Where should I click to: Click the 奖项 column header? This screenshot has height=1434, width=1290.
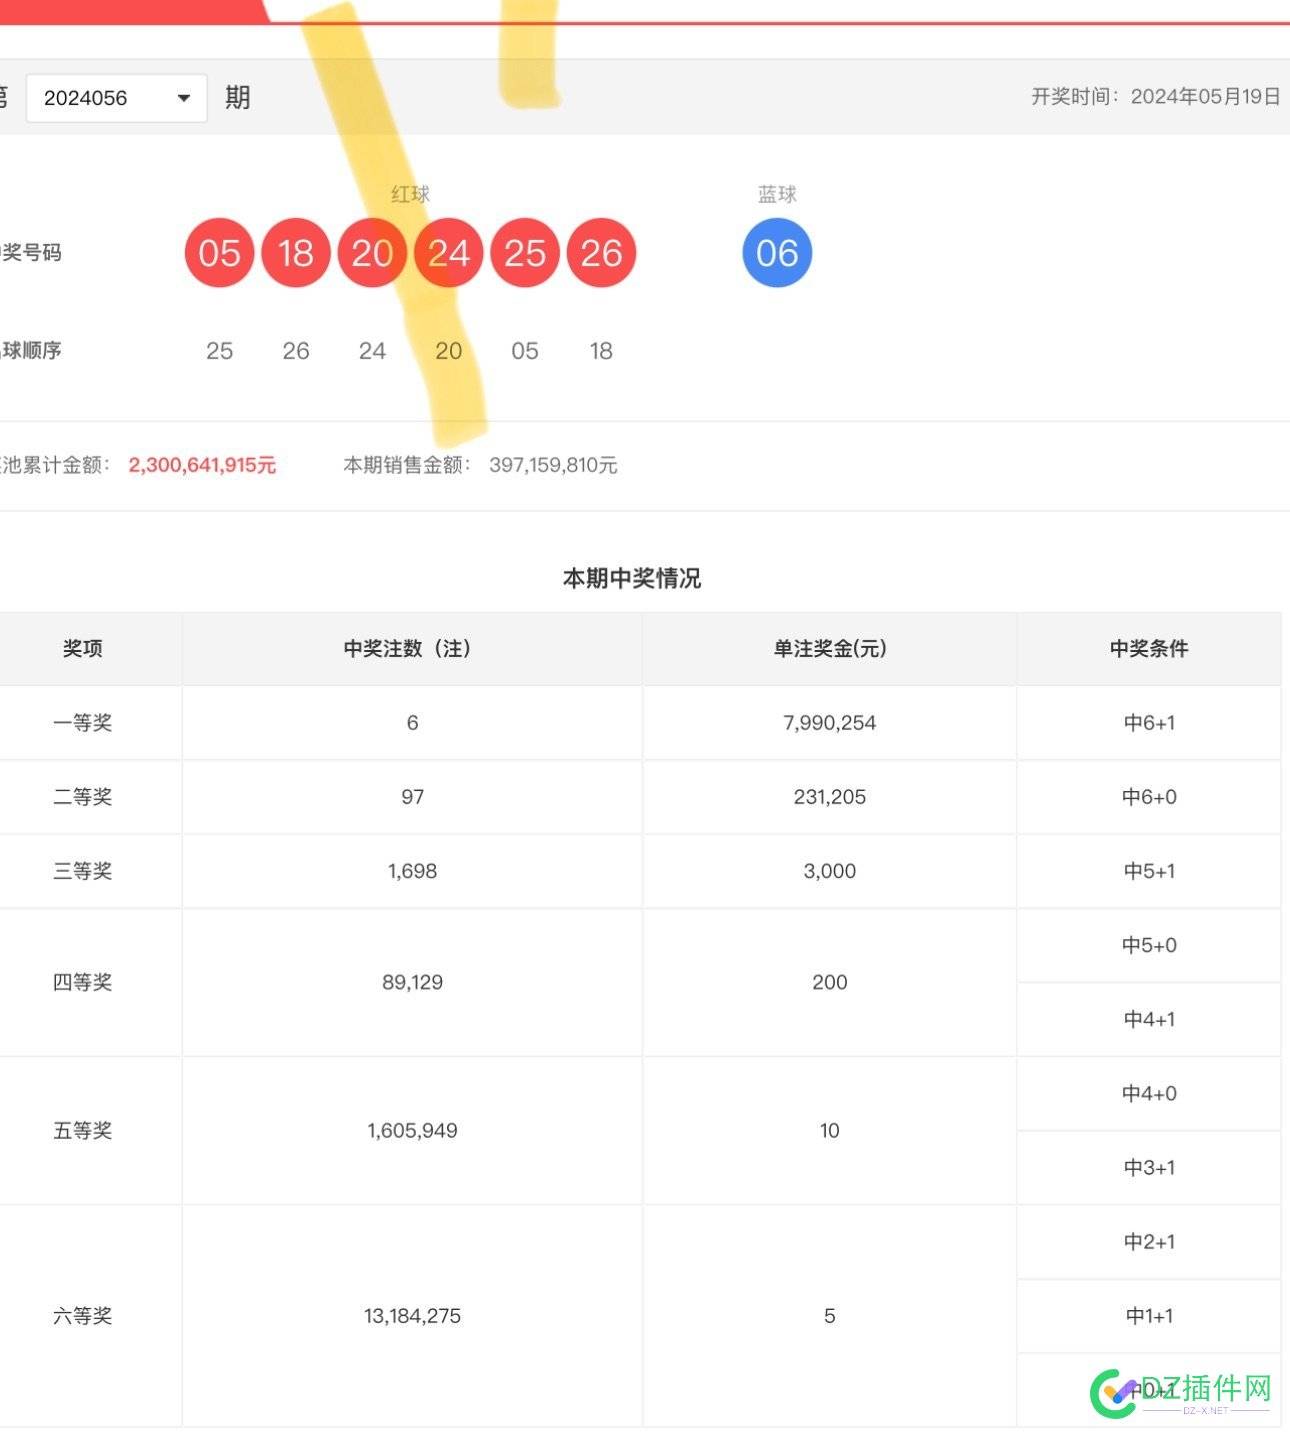[83, 648]
